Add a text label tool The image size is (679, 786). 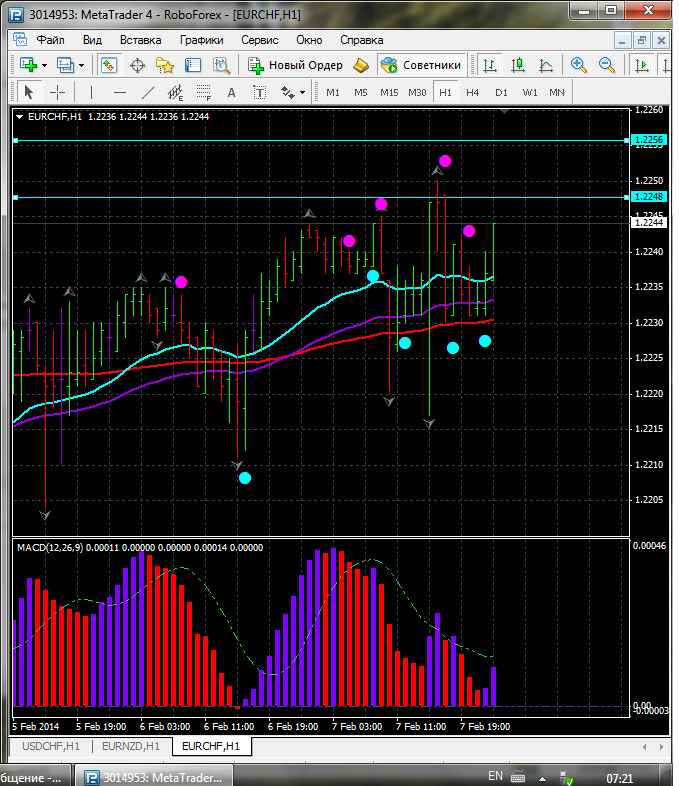(232, 92)
